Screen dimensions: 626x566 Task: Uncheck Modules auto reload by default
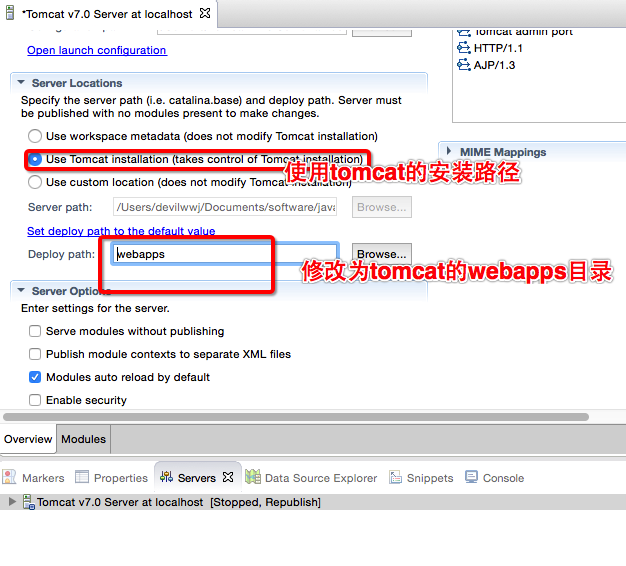tap(35, 377)
